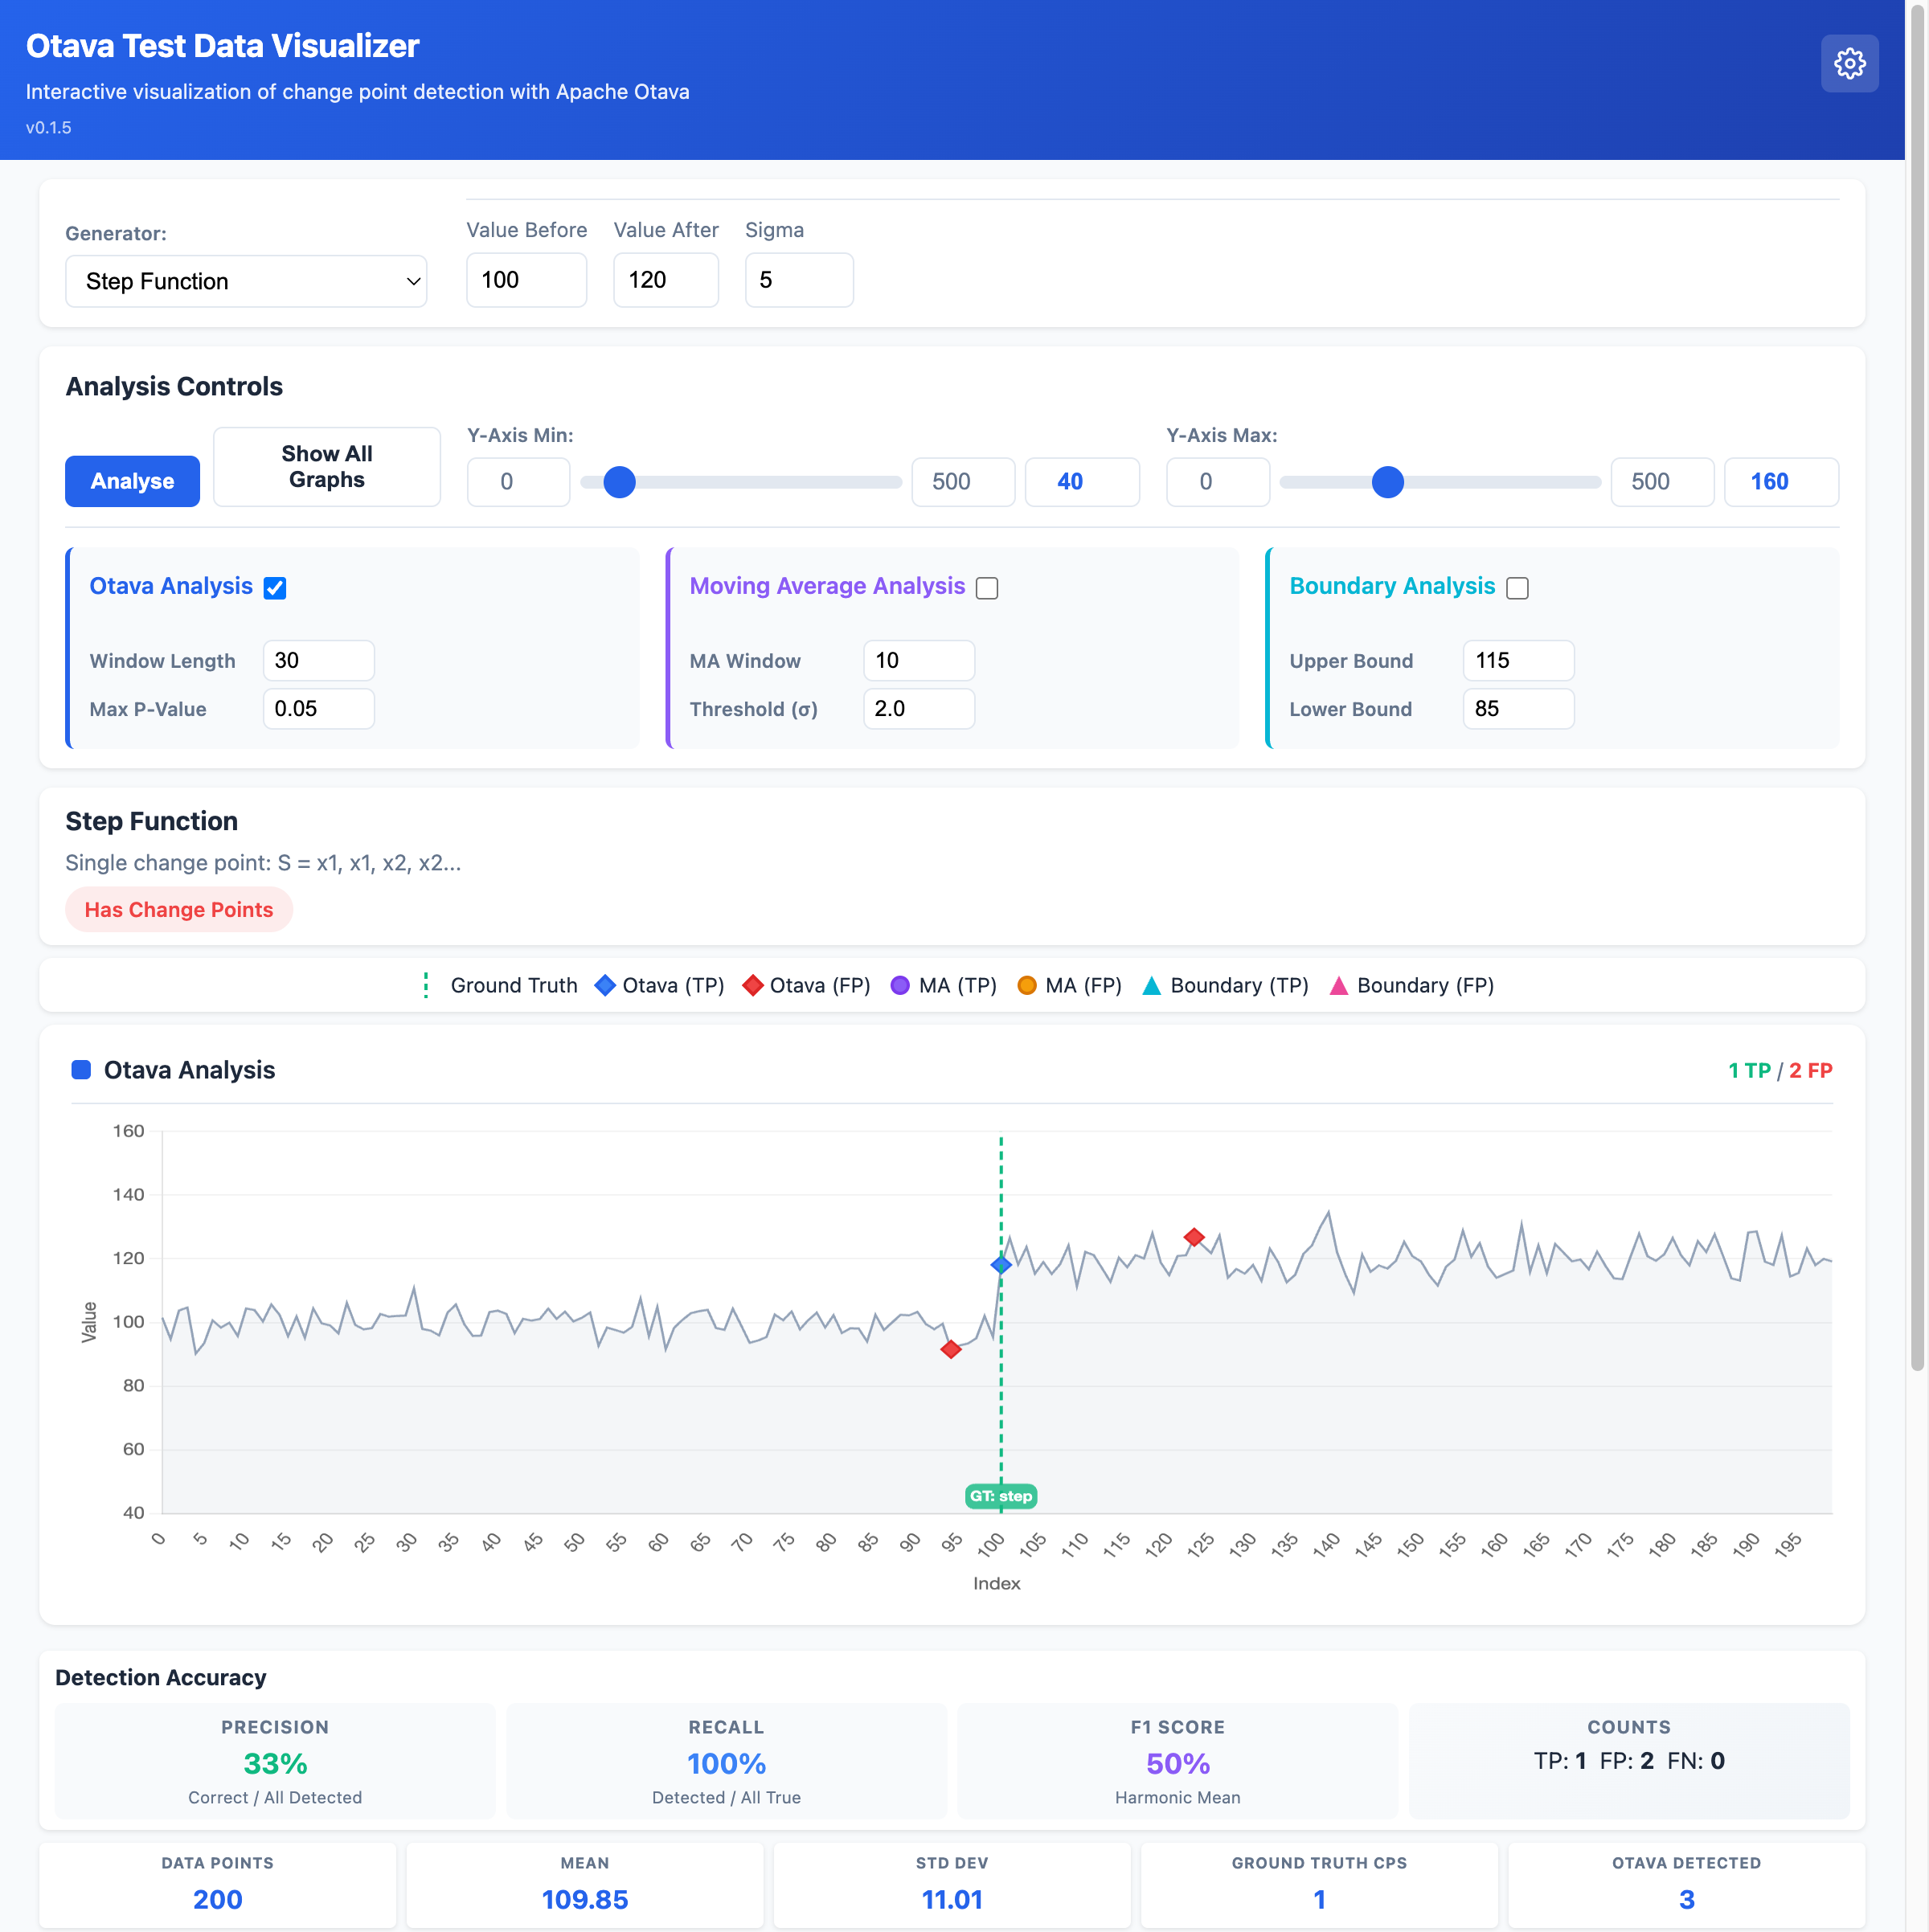Enable the Boundary Analysis checkbox
The height and width of the screenshot is (1932, 1929).
(1517, 588)
